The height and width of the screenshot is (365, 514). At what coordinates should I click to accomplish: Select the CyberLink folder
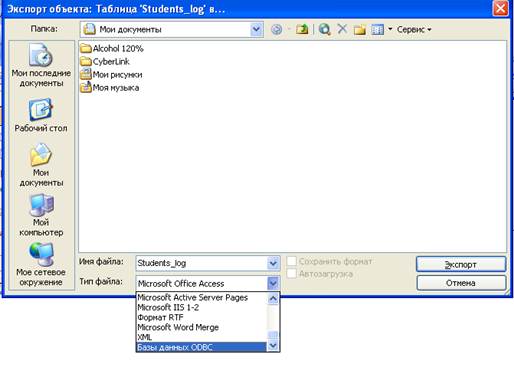pyautogui.click(x=105, y=62)
